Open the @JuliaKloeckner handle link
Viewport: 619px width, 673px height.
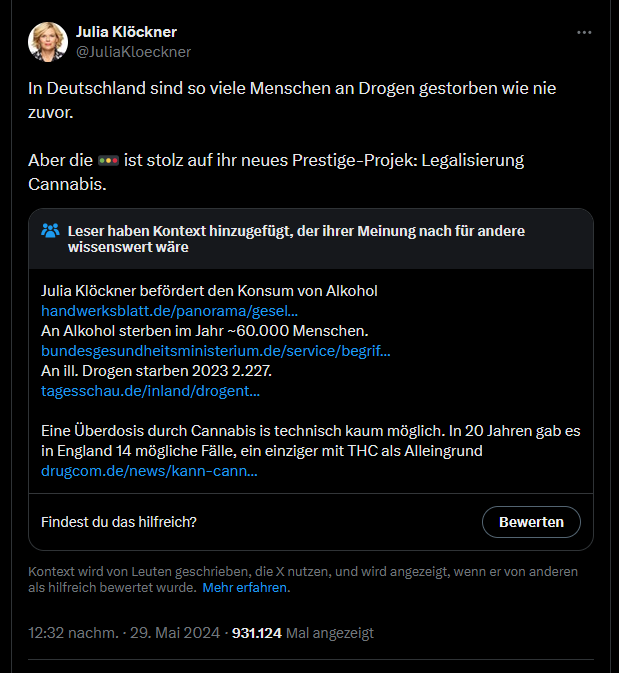[x=134, y=52]
